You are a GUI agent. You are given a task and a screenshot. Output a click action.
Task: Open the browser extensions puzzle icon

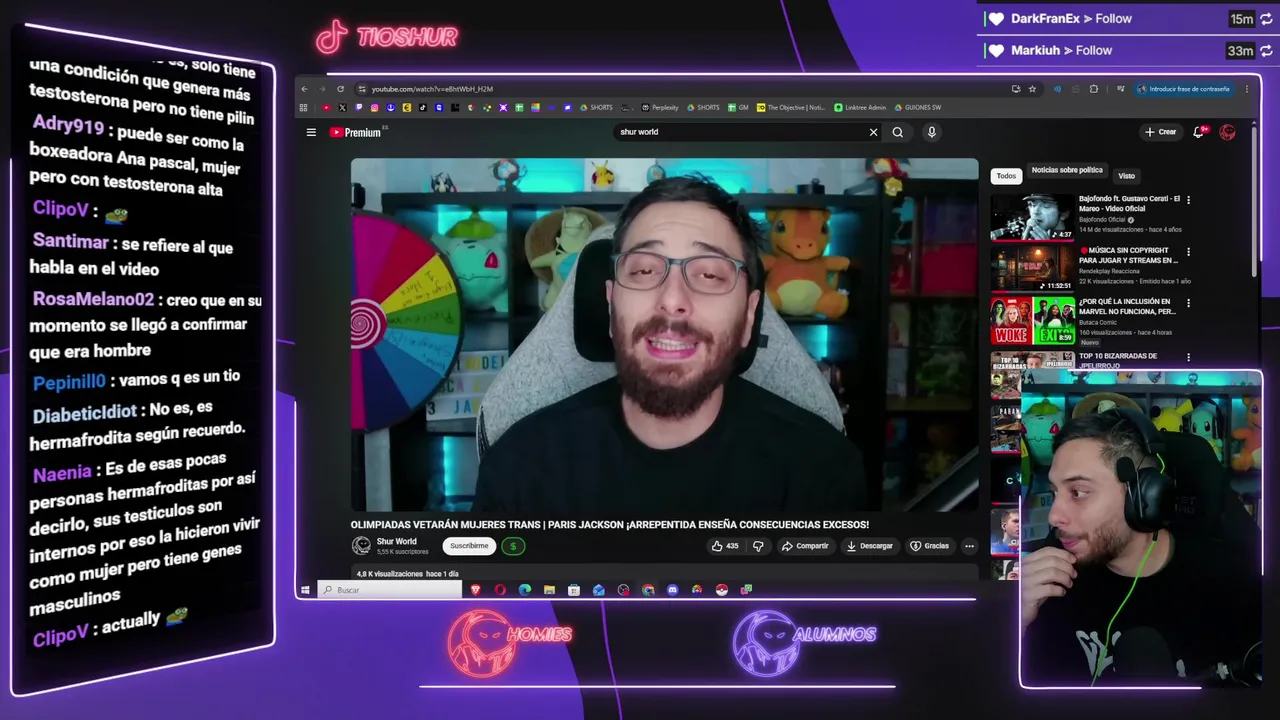(x=1094, y=89)
